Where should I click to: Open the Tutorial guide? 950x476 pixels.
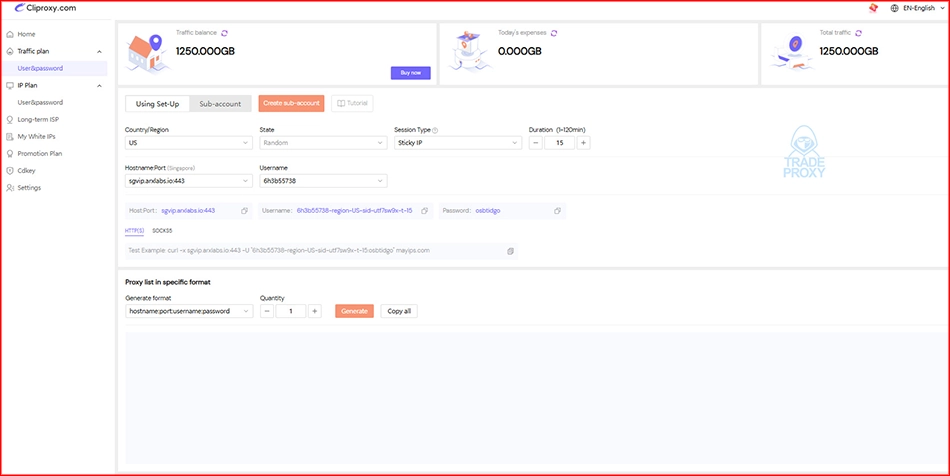click(352, 103)
